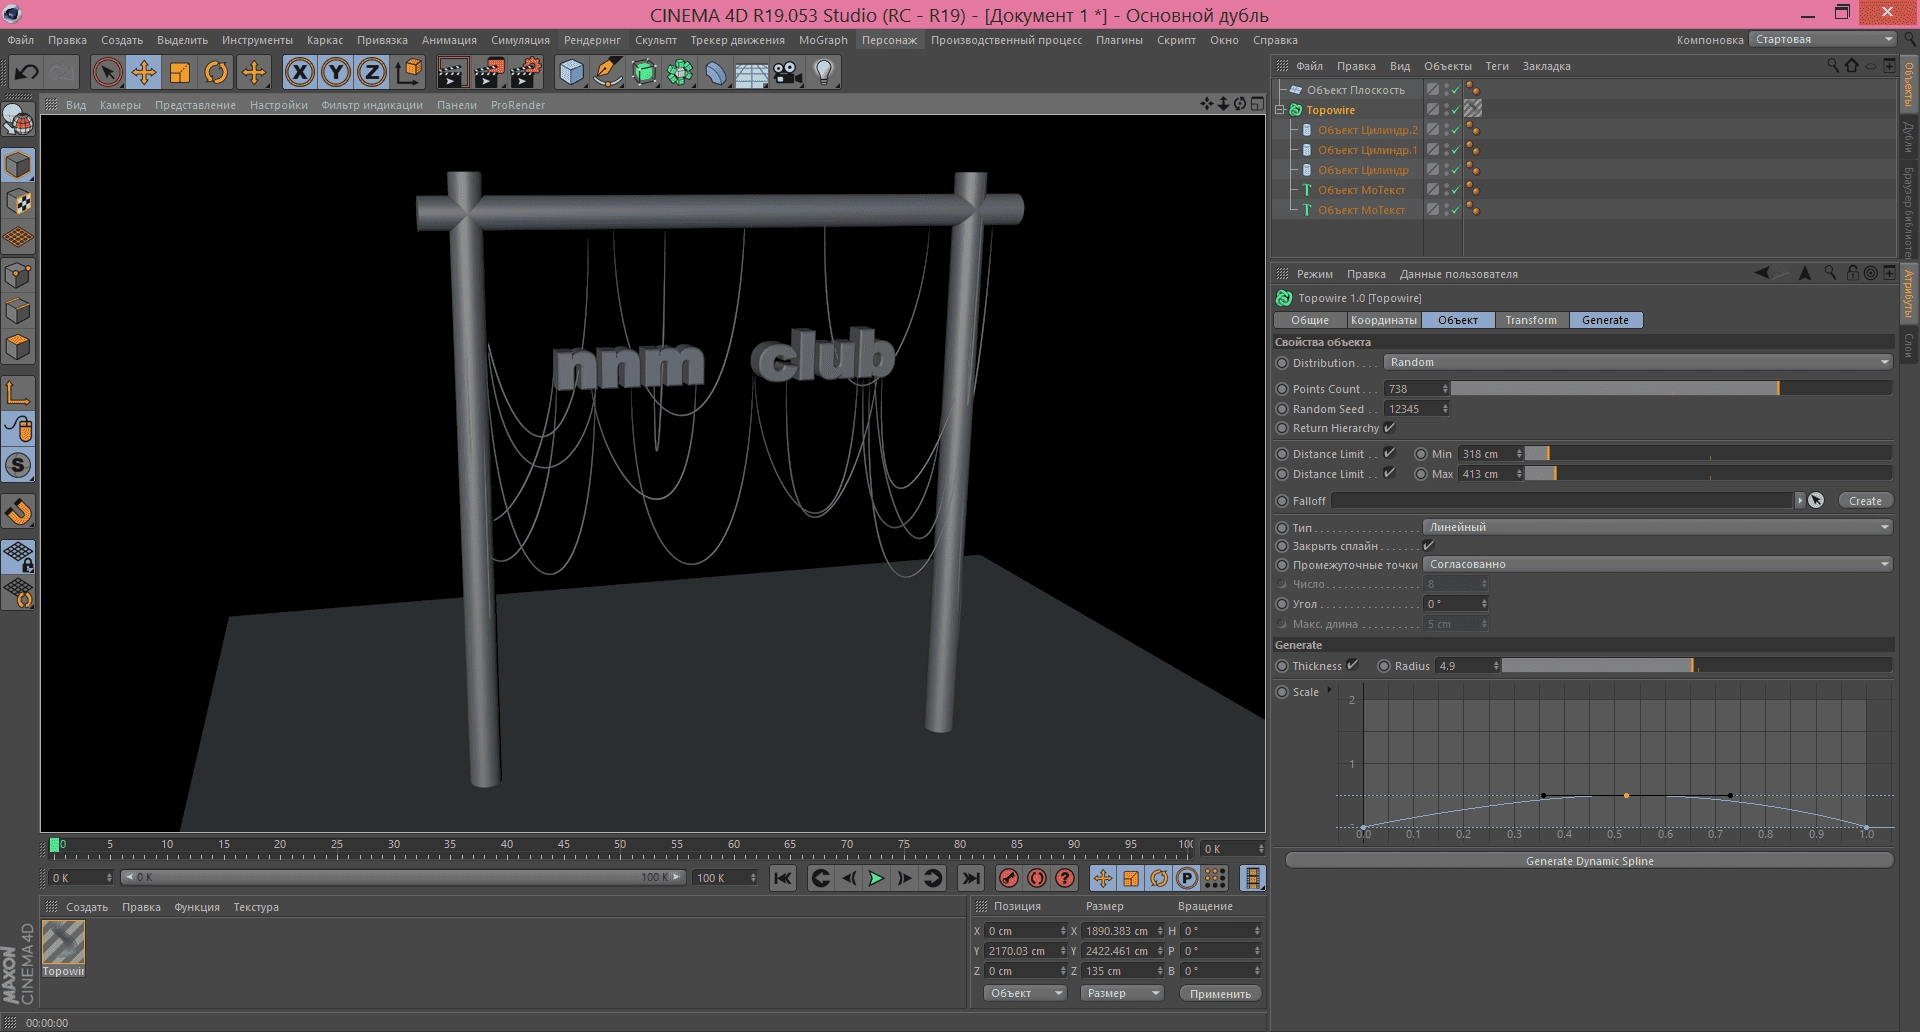Open Промежуточные точки dropdown
This screenshot has height=1032, width=1920.
coord(1658,564)
